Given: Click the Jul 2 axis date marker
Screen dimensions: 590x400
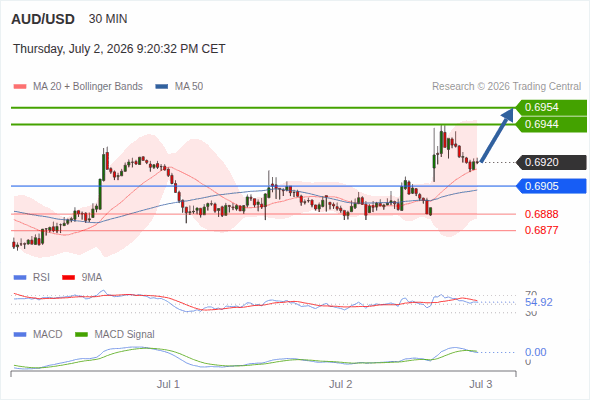Looking at the screenshot, I should 341,384.
